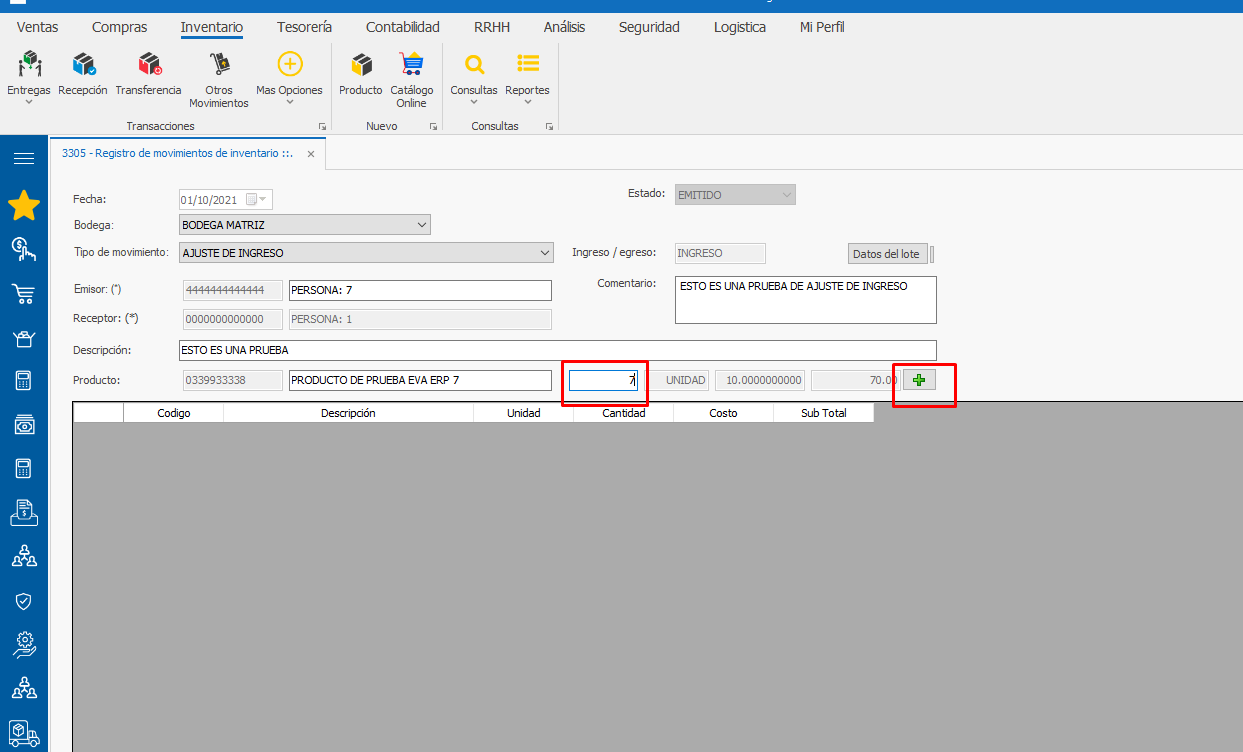Click the Producto icon under Nuevo
Viewport: 1243px width, 752px height.
(360, 66)
